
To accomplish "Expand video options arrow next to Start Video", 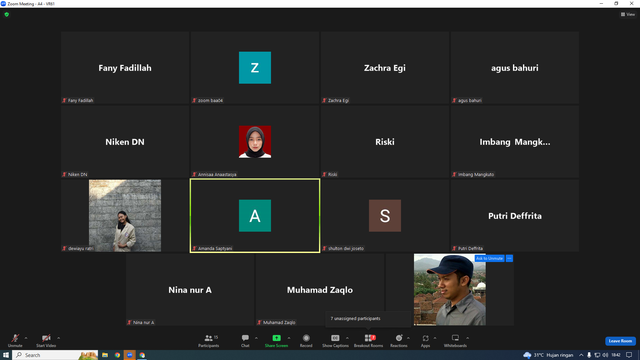I will tap(58, 338).
